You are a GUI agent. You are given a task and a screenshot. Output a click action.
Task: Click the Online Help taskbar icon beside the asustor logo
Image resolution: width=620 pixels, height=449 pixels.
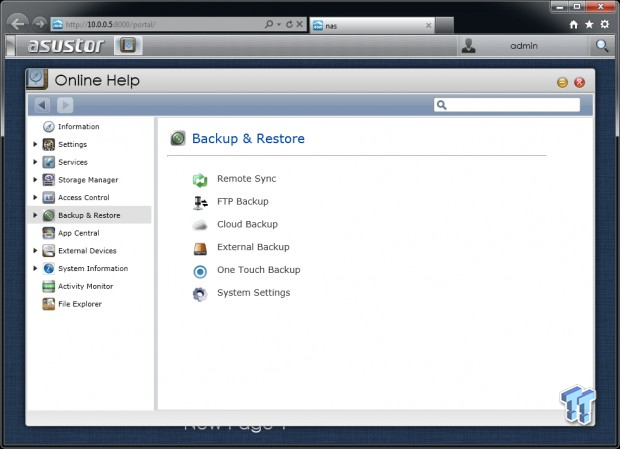[128, 45]
